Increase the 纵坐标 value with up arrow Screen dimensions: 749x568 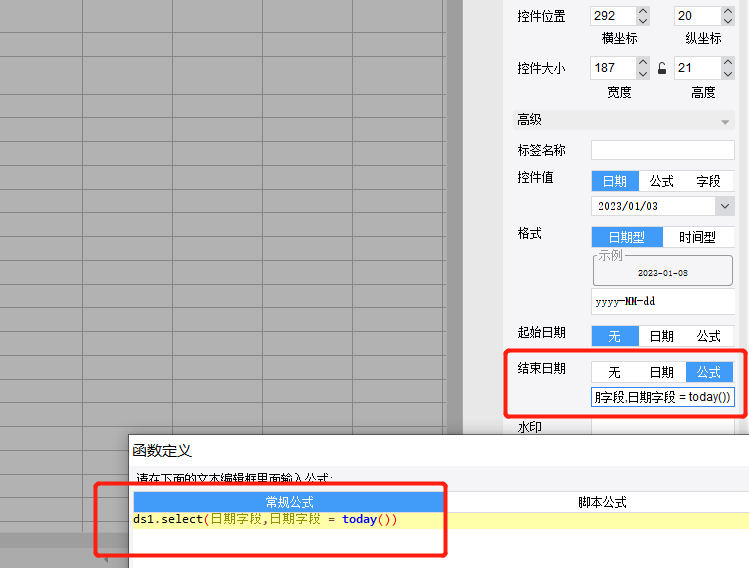click(x=728, y=11)
